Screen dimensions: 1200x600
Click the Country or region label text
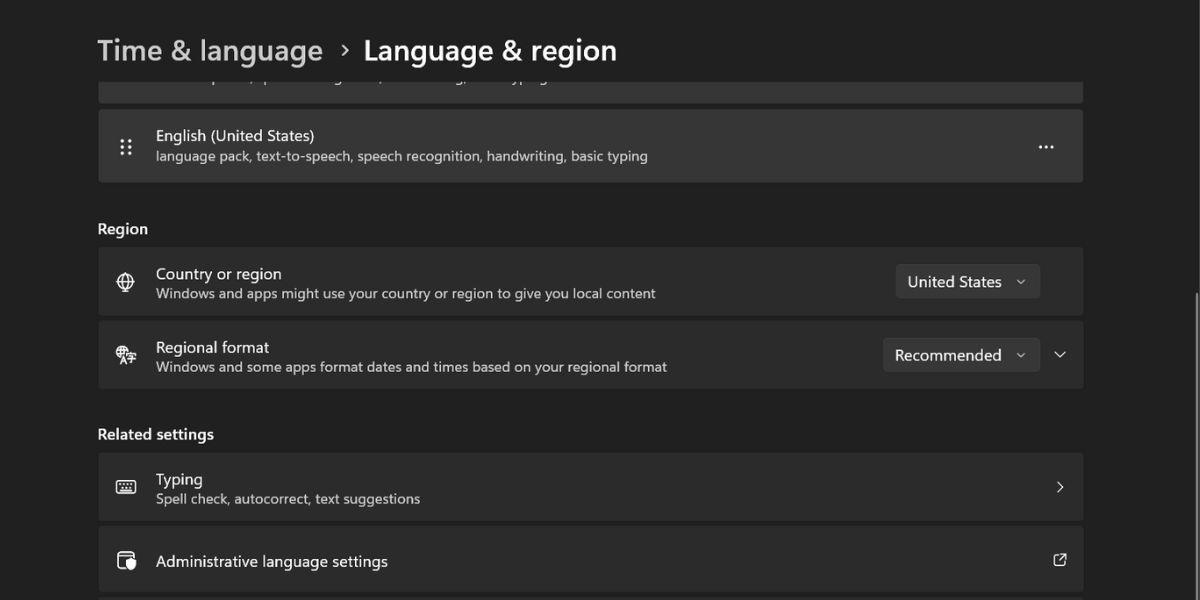click(219, 274)
